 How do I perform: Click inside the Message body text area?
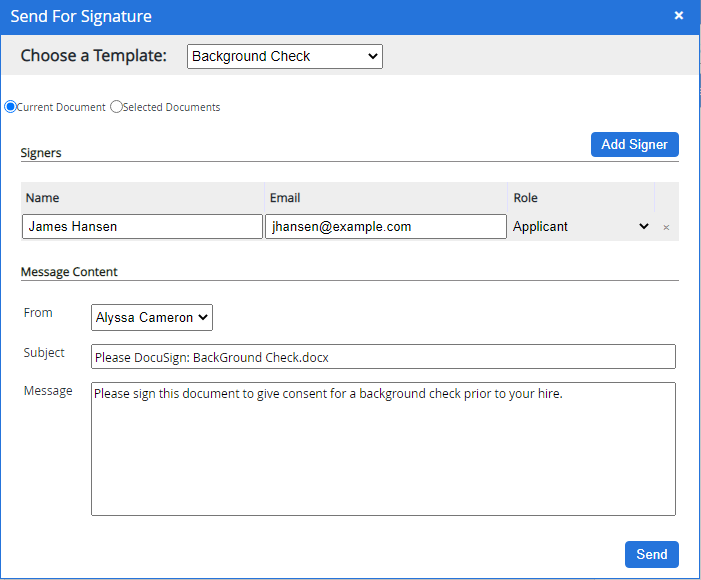coord(383,449)
